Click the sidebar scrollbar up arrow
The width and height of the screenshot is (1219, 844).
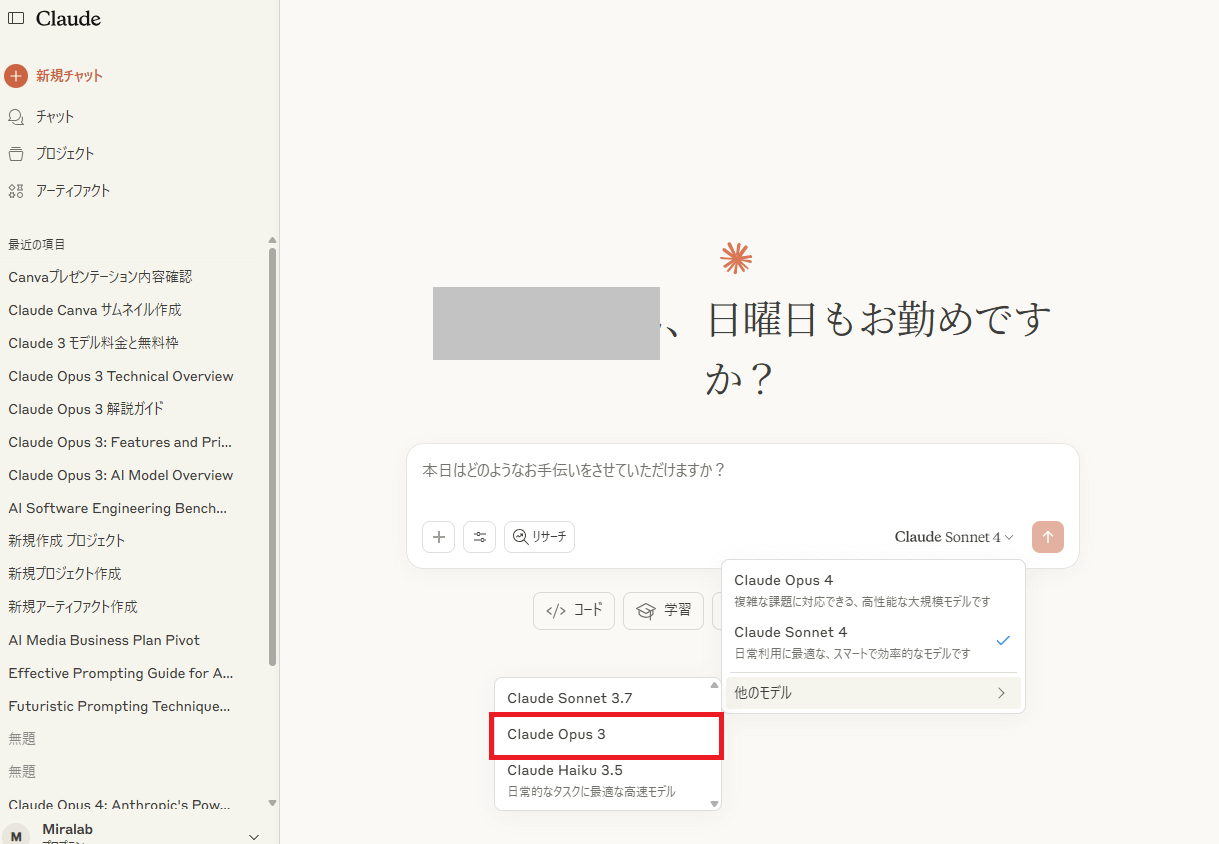coord(272,240)
